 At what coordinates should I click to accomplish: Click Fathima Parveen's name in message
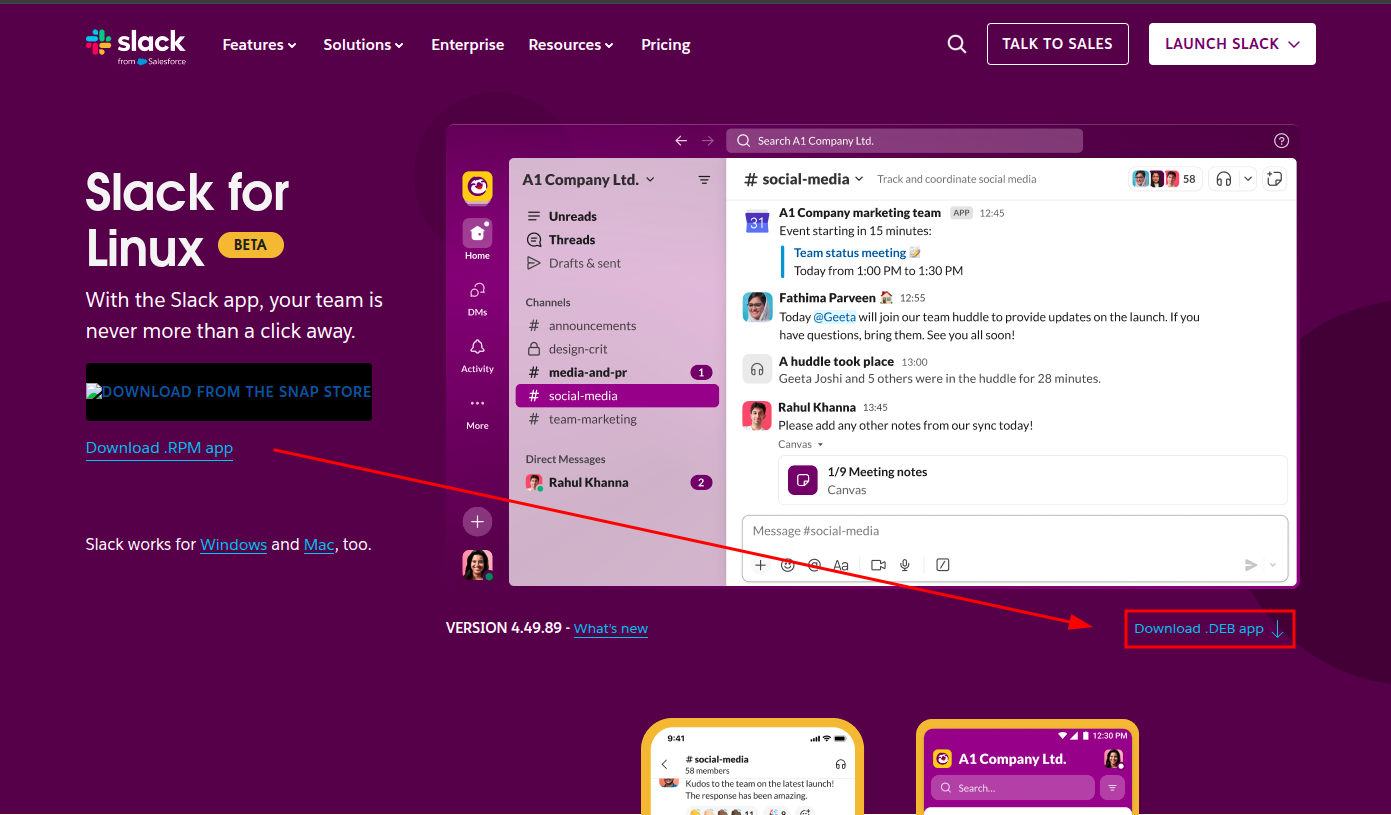point(827,298)
